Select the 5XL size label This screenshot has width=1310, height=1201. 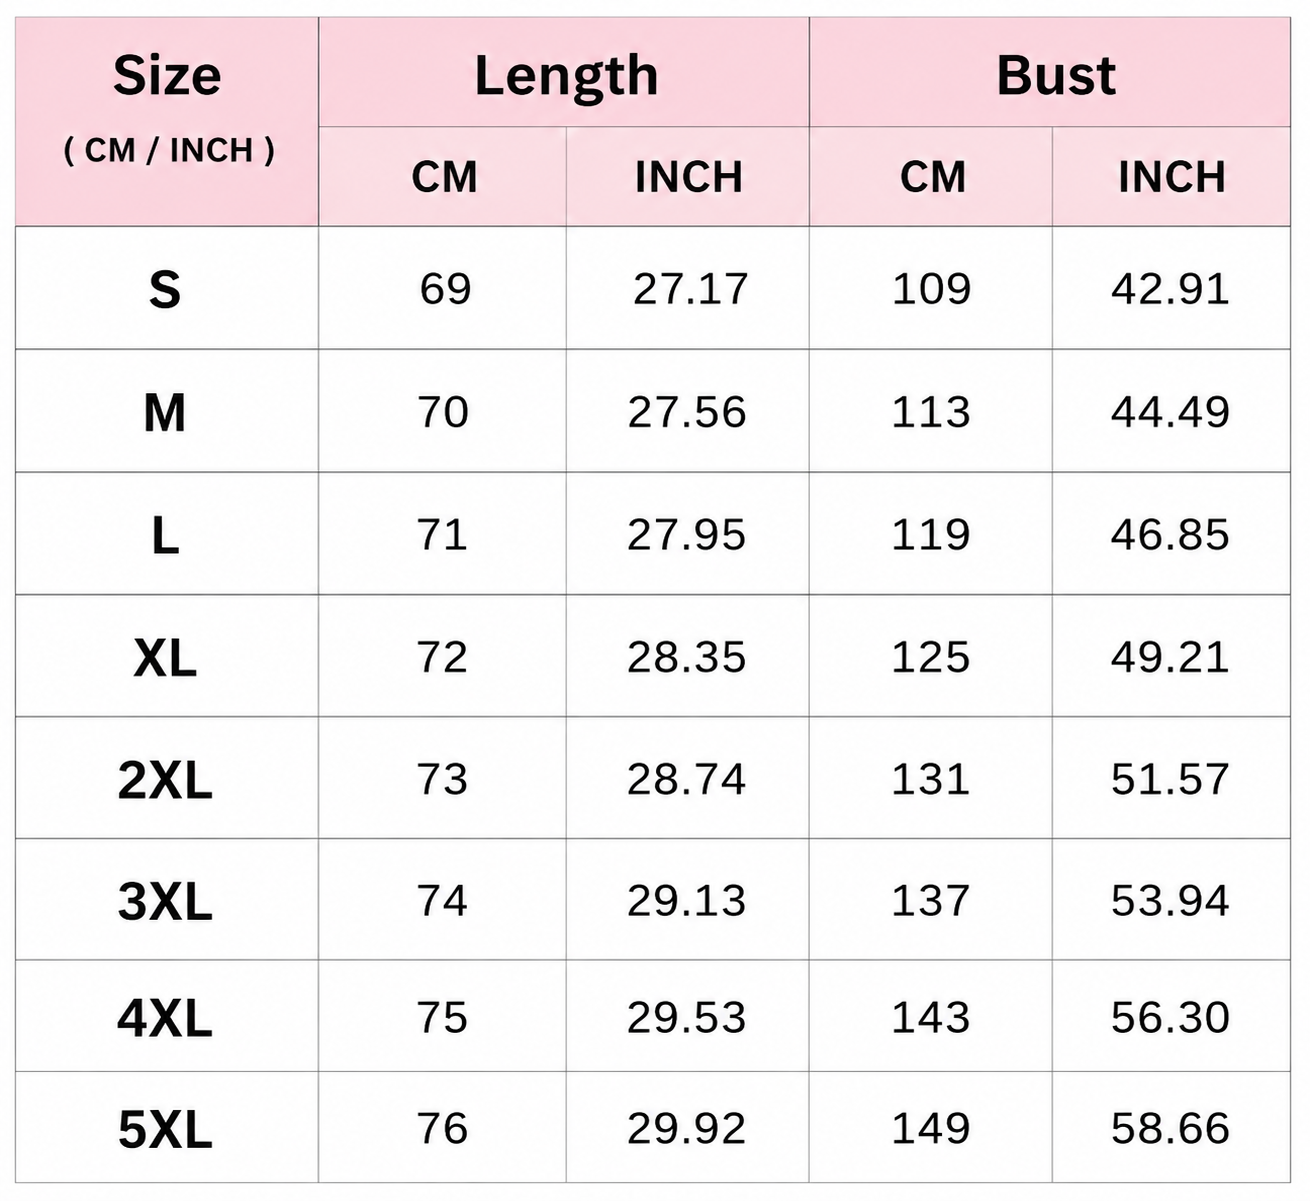(166, 1130)
